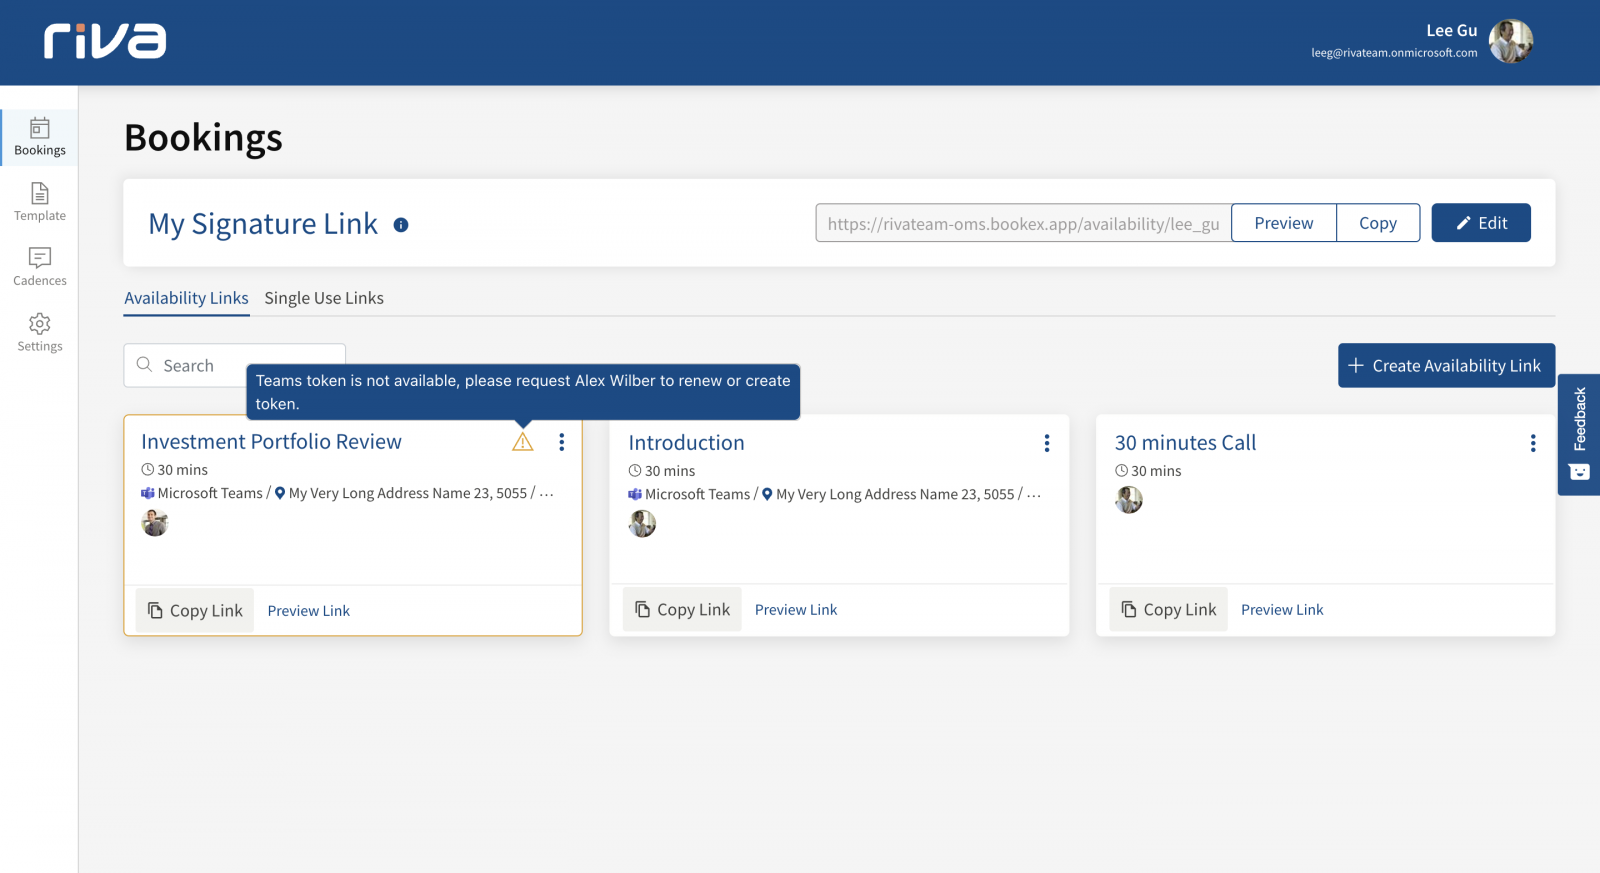Click Microsoft Teams location on Investment Portfolio Review
Viewport: 1600px width, 873px height.
pyautogui.click(x=202, y=493)
